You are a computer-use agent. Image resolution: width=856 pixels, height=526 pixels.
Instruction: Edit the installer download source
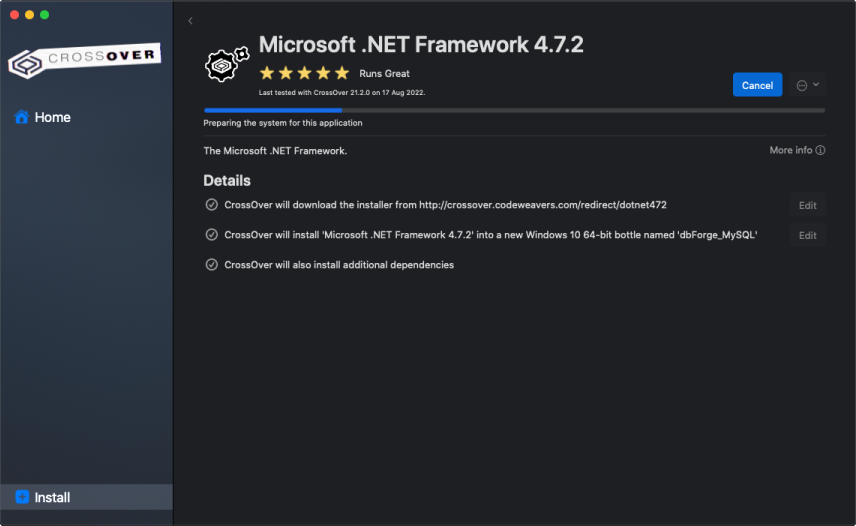click(807, 205)
